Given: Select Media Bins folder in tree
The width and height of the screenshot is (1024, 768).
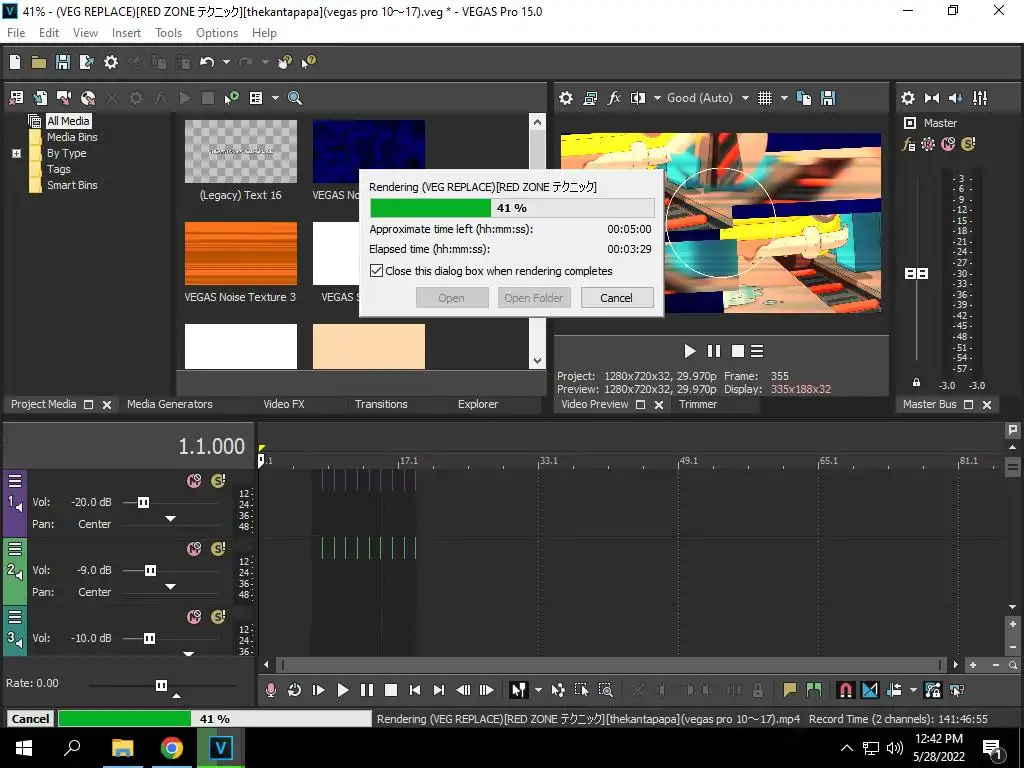Looking at the screenshot, I should tap(72, 137).
